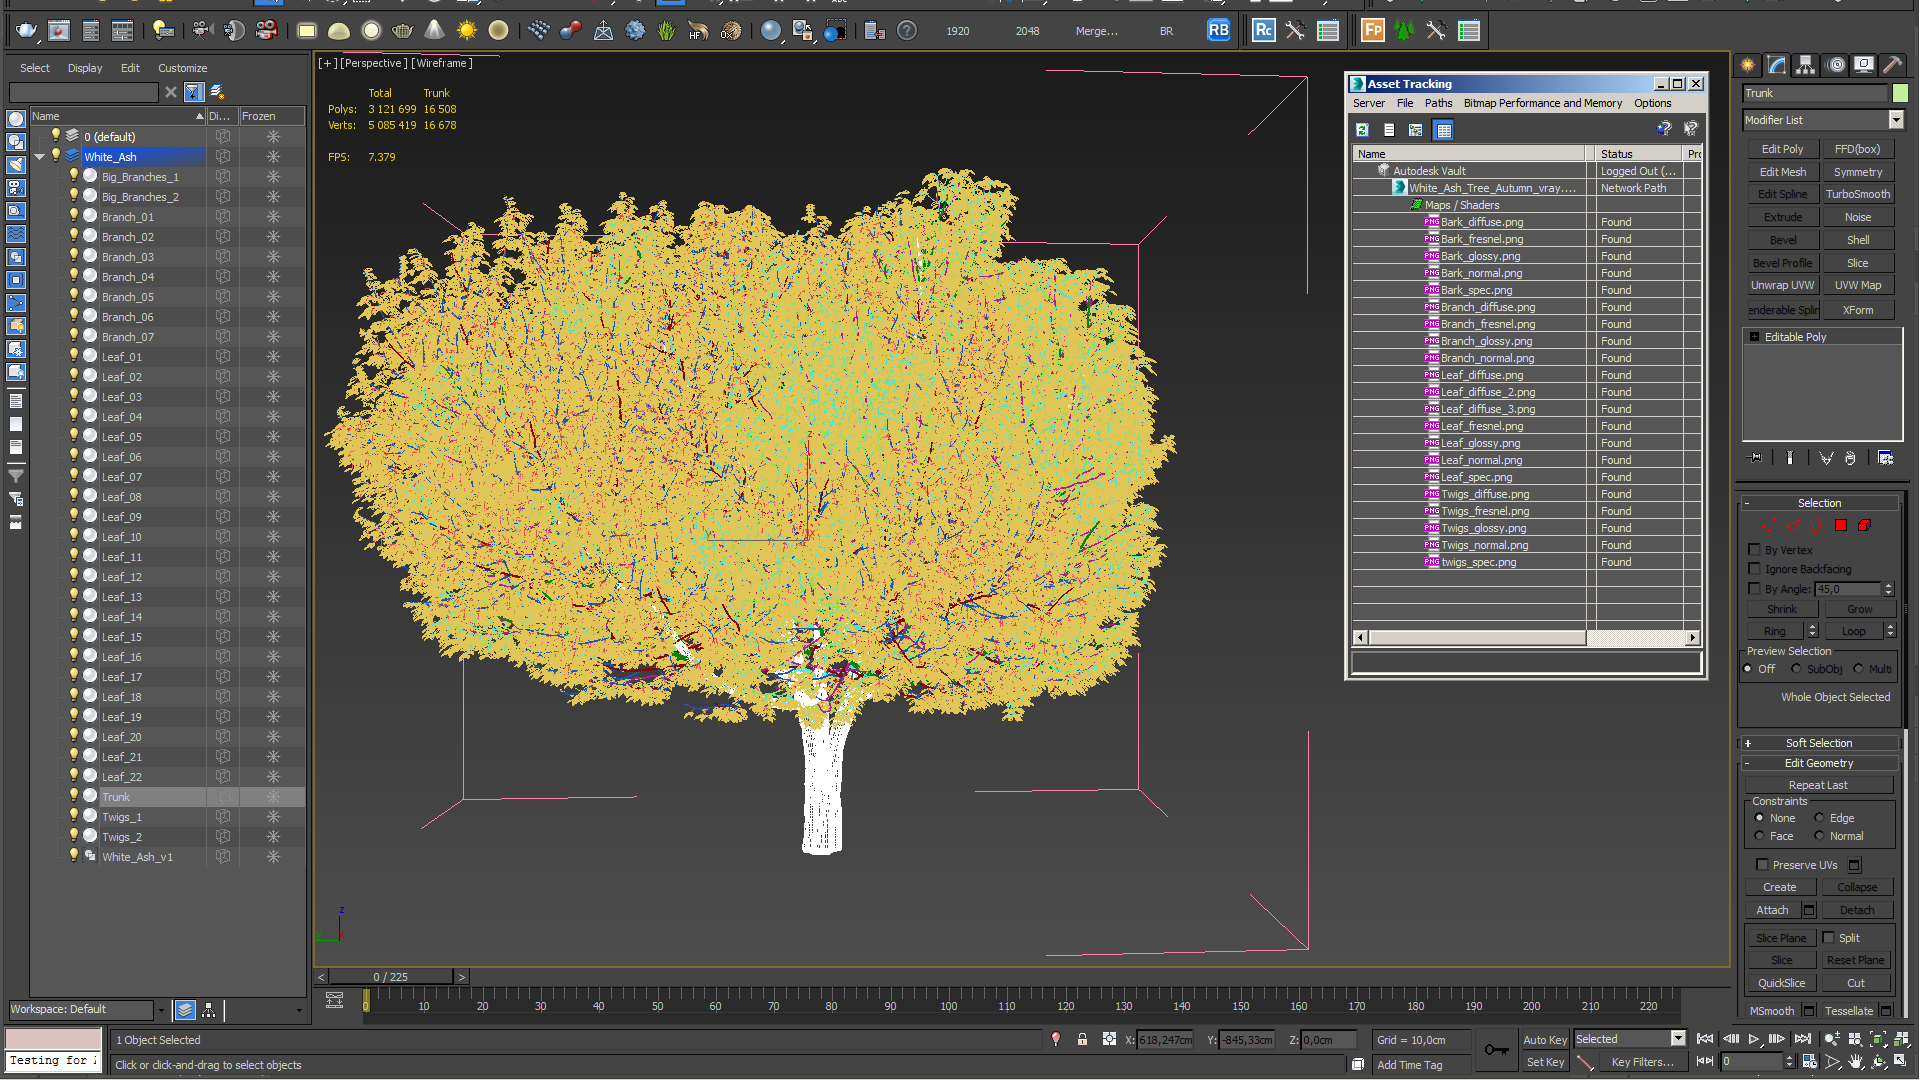The image size is (1920, 1080).
Task: Open the Customize menu in Scene Explorer
Action: (x=182, y=68)
